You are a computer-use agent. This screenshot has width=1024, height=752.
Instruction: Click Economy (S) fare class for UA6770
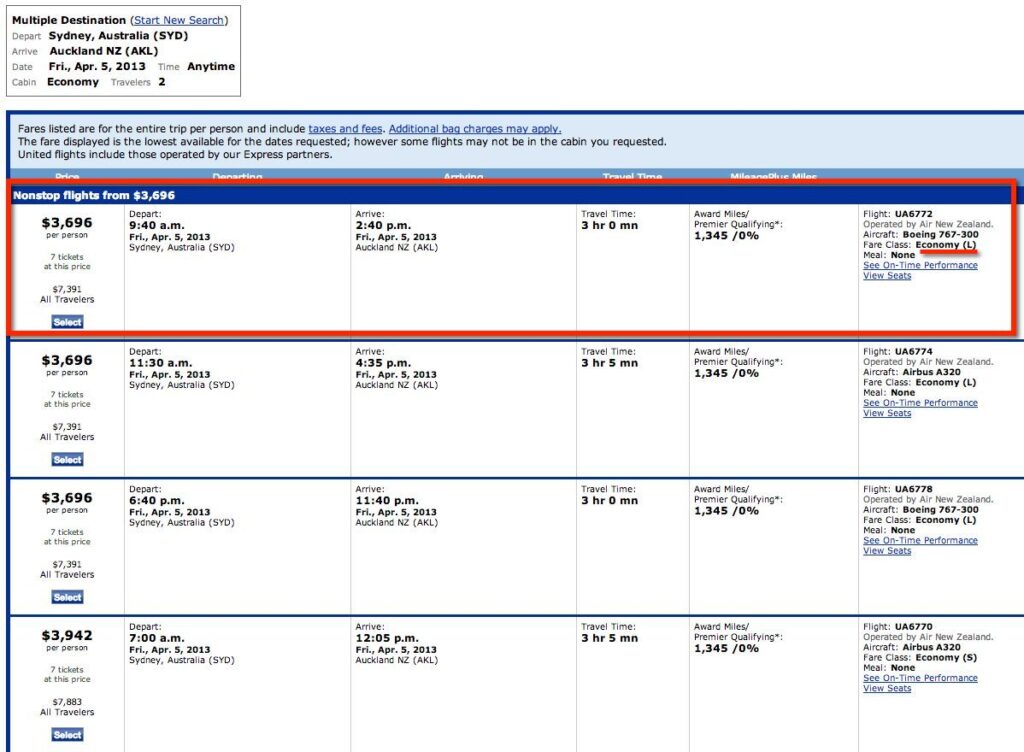tap(946, 657)
